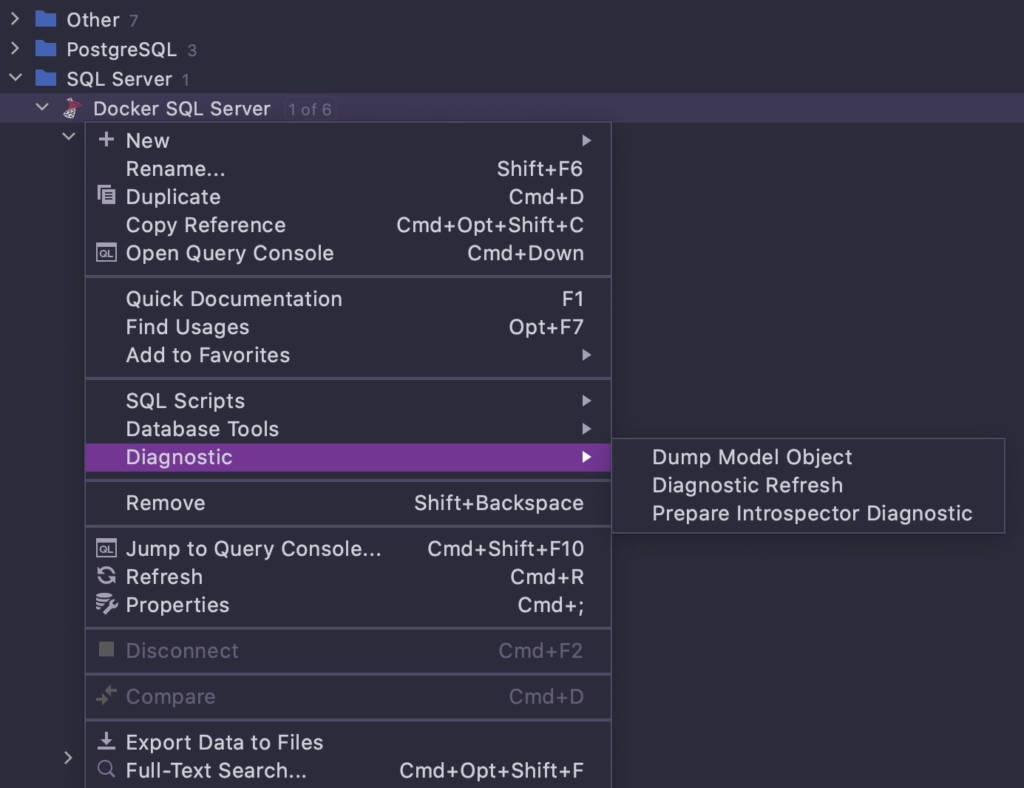Click the Cmd+Opt+Shift+F shortcut text

pos(491,770)
